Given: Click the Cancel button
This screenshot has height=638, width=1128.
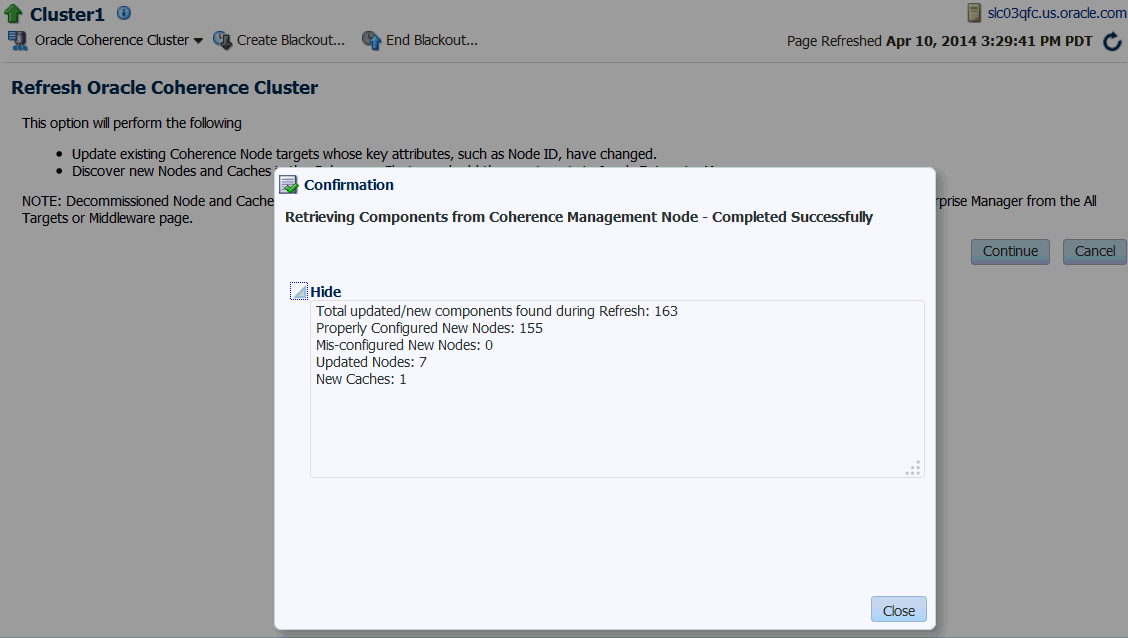Looking at the screenshot, I should [1095, 252].
